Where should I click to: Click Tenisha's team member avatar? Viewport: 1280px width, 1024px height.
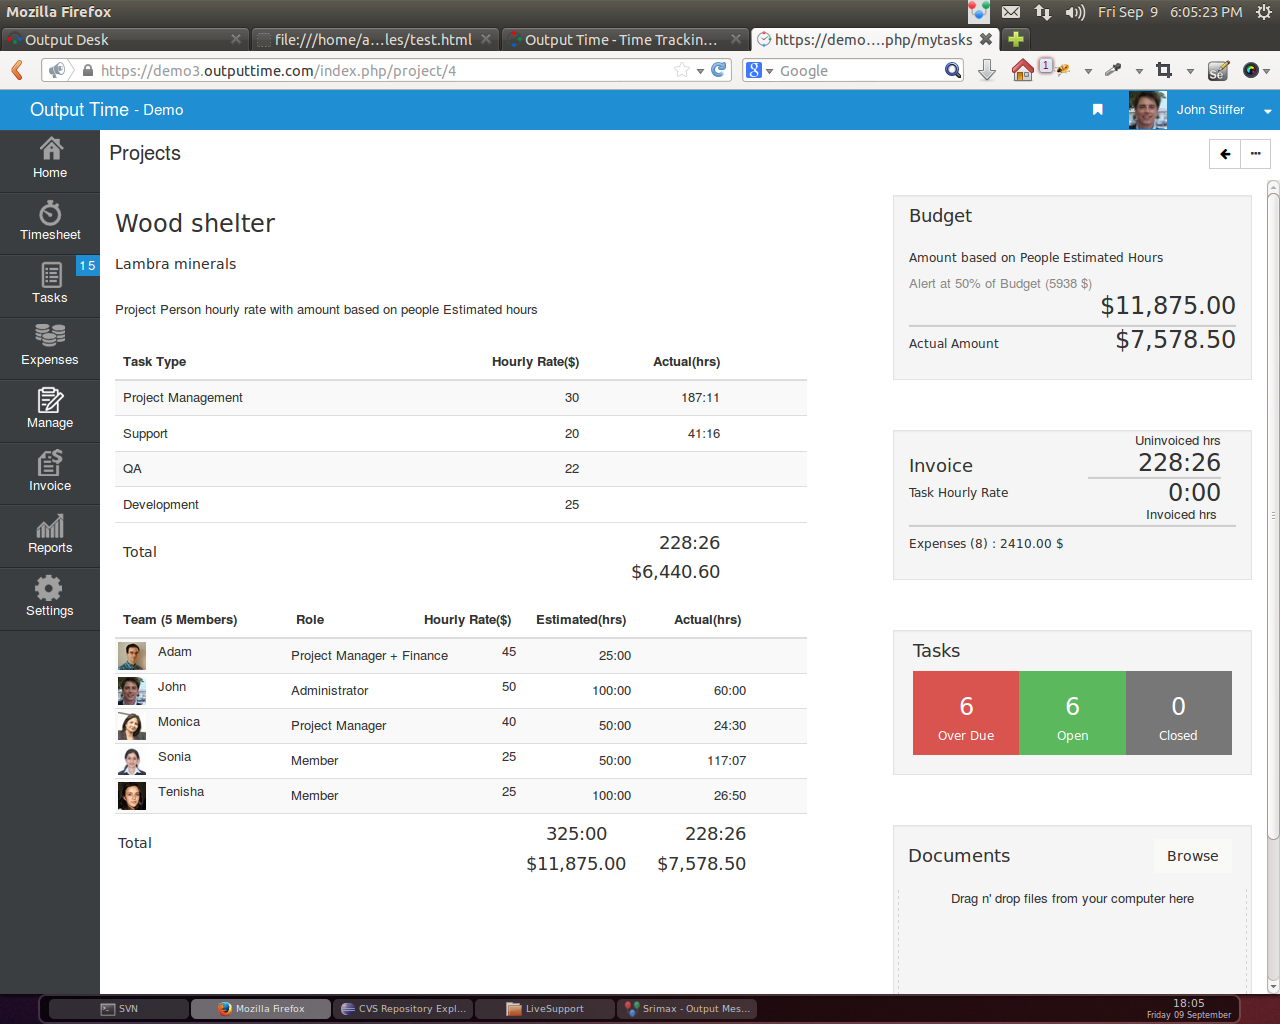point(132,796)
